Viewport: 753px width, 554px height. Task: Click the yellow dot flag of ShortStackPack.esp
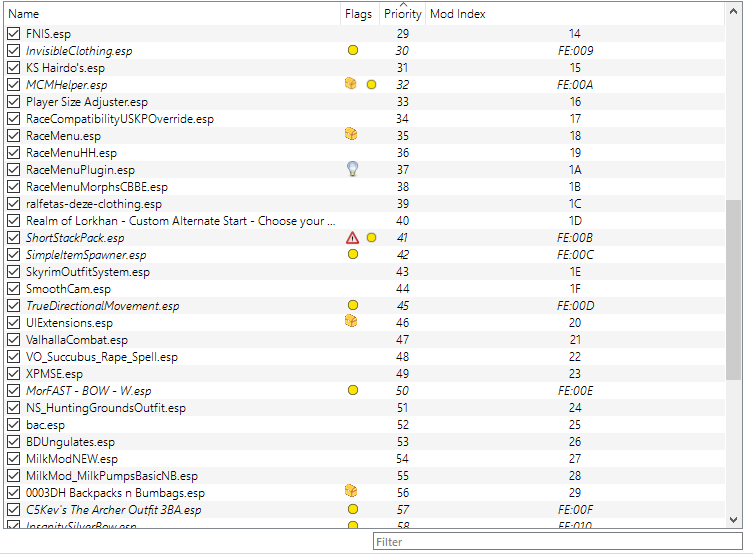point(371,238)
